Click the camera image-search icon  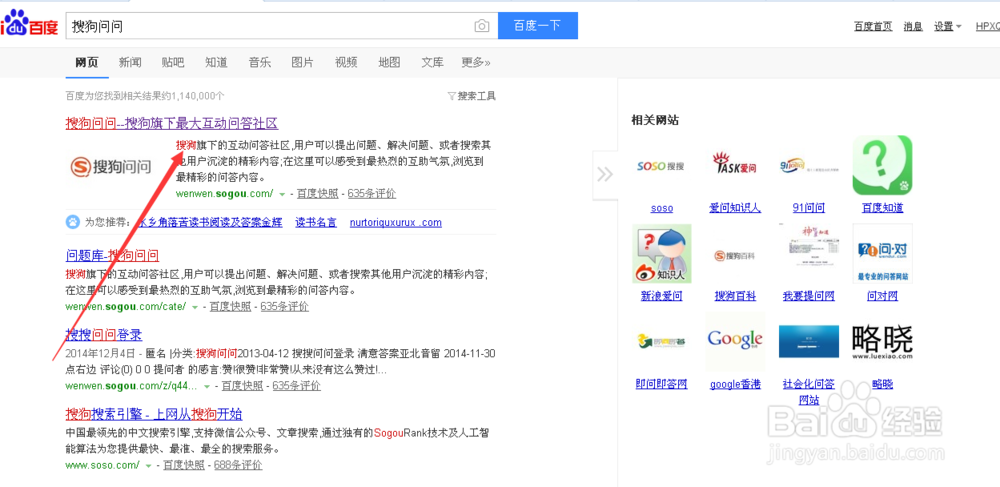coord(482,25)
